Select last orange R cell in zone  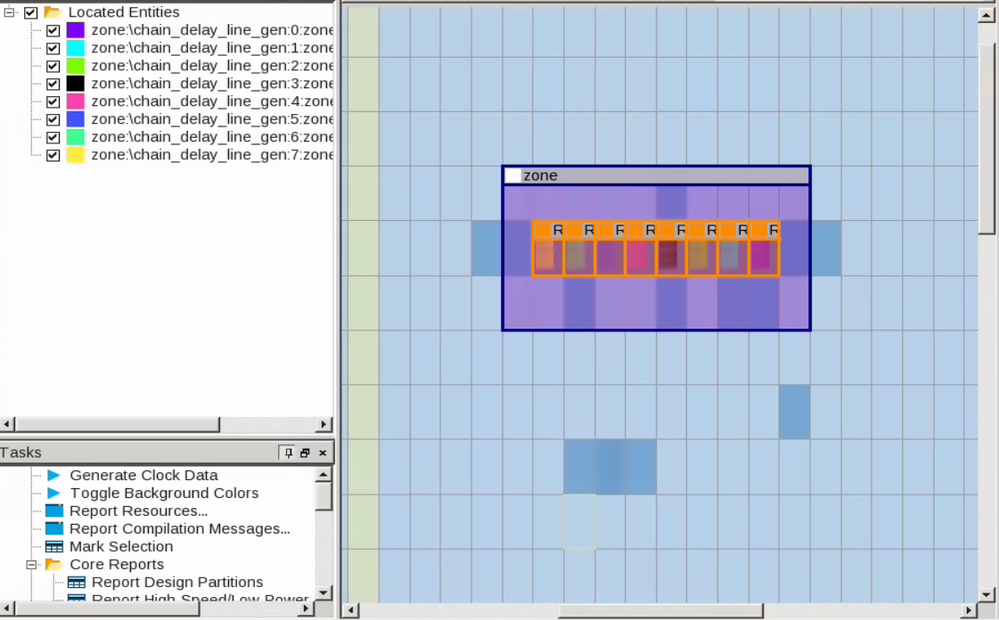coord(764,249)
